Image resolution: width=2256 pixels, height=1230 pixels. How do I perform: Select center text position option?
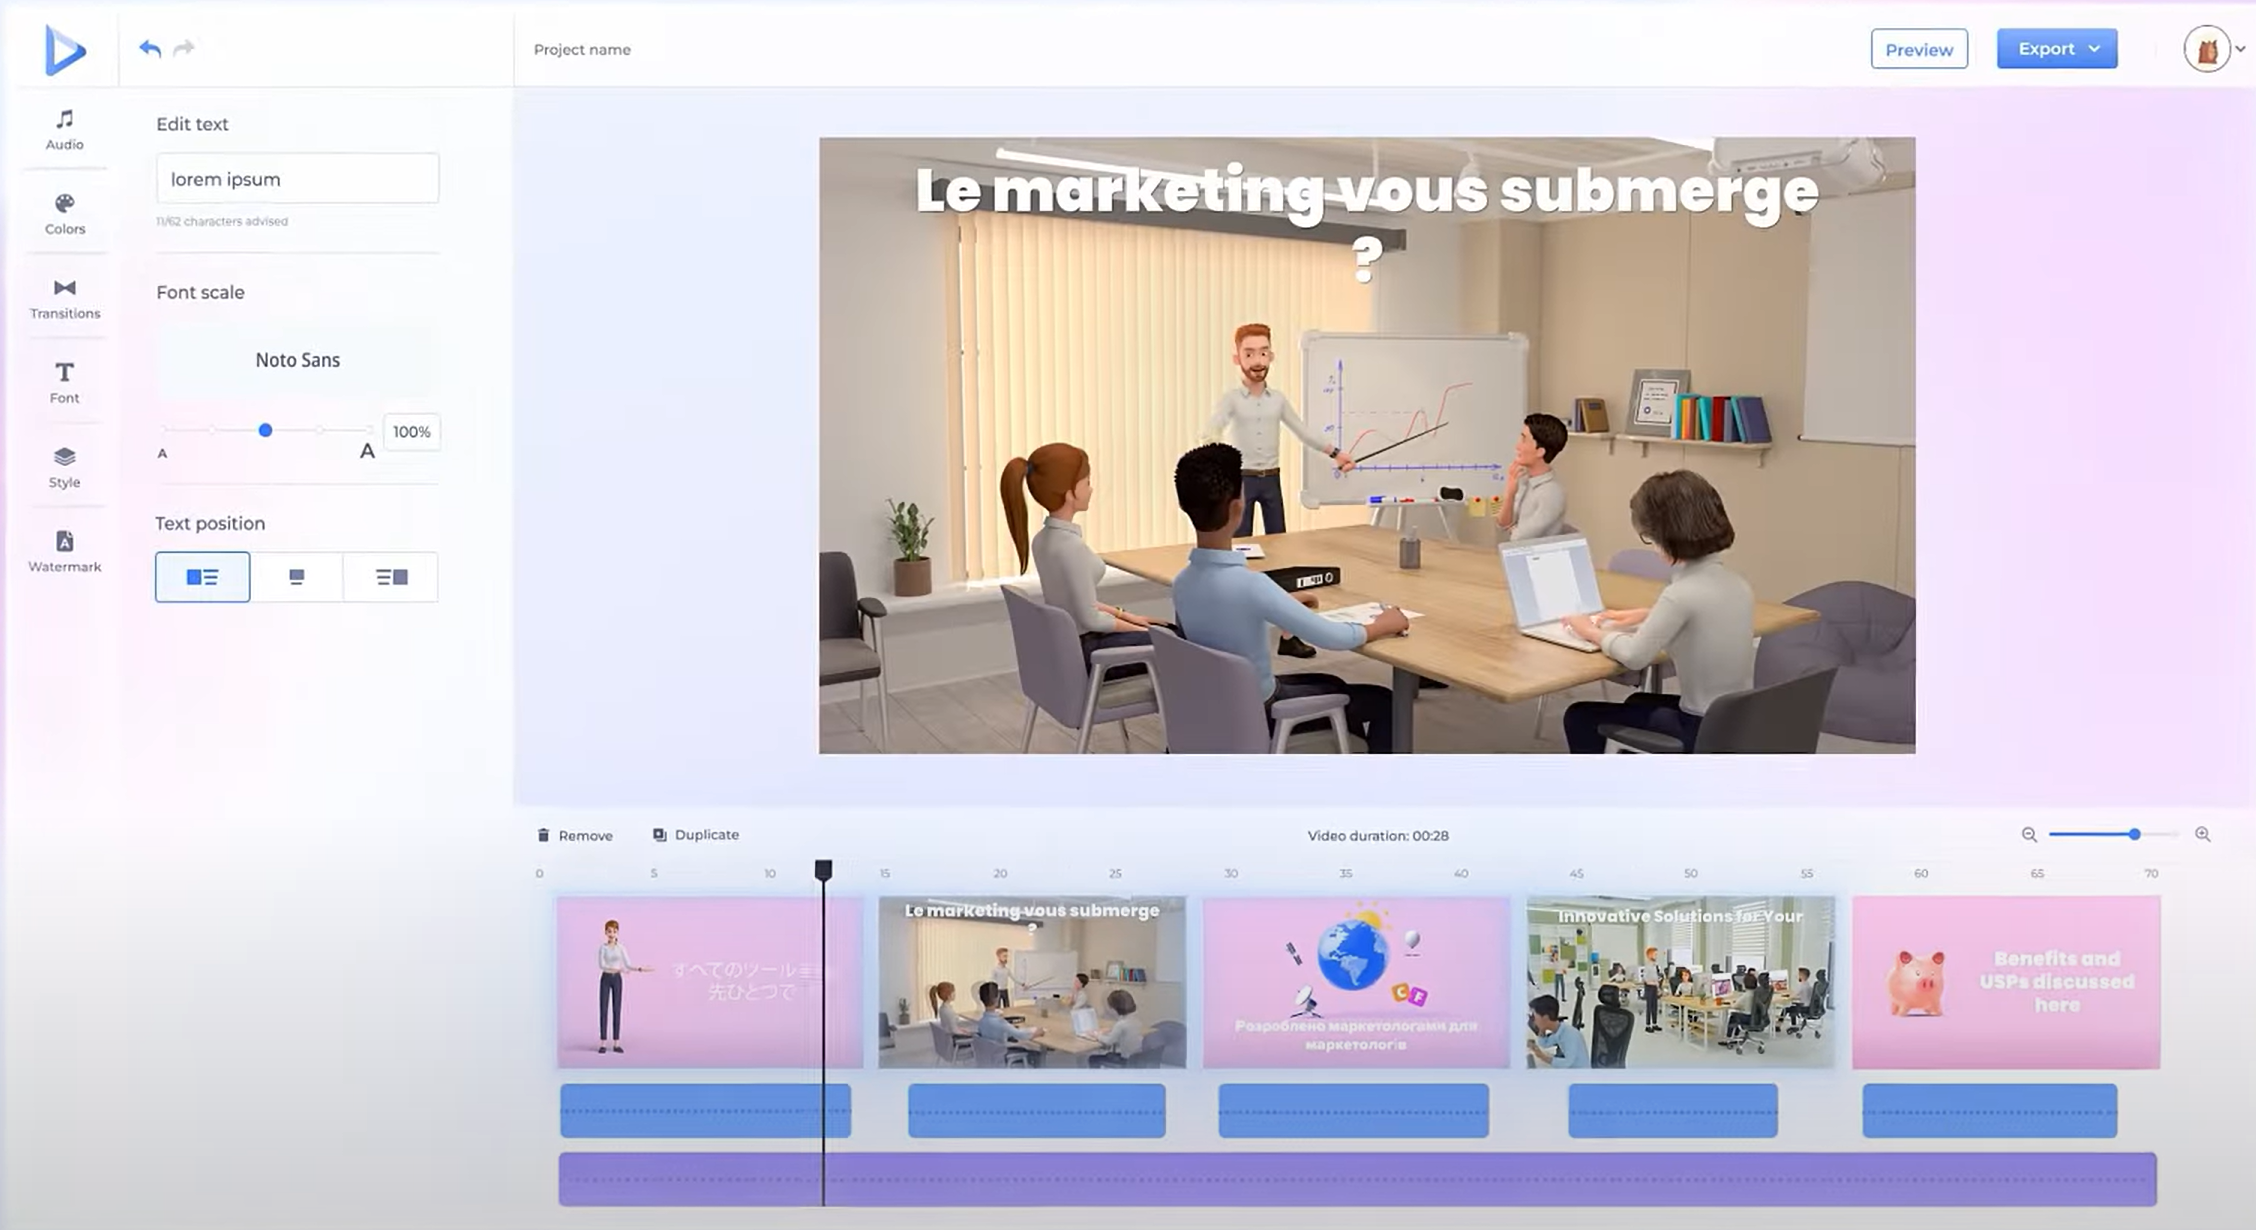coord(296,577)
